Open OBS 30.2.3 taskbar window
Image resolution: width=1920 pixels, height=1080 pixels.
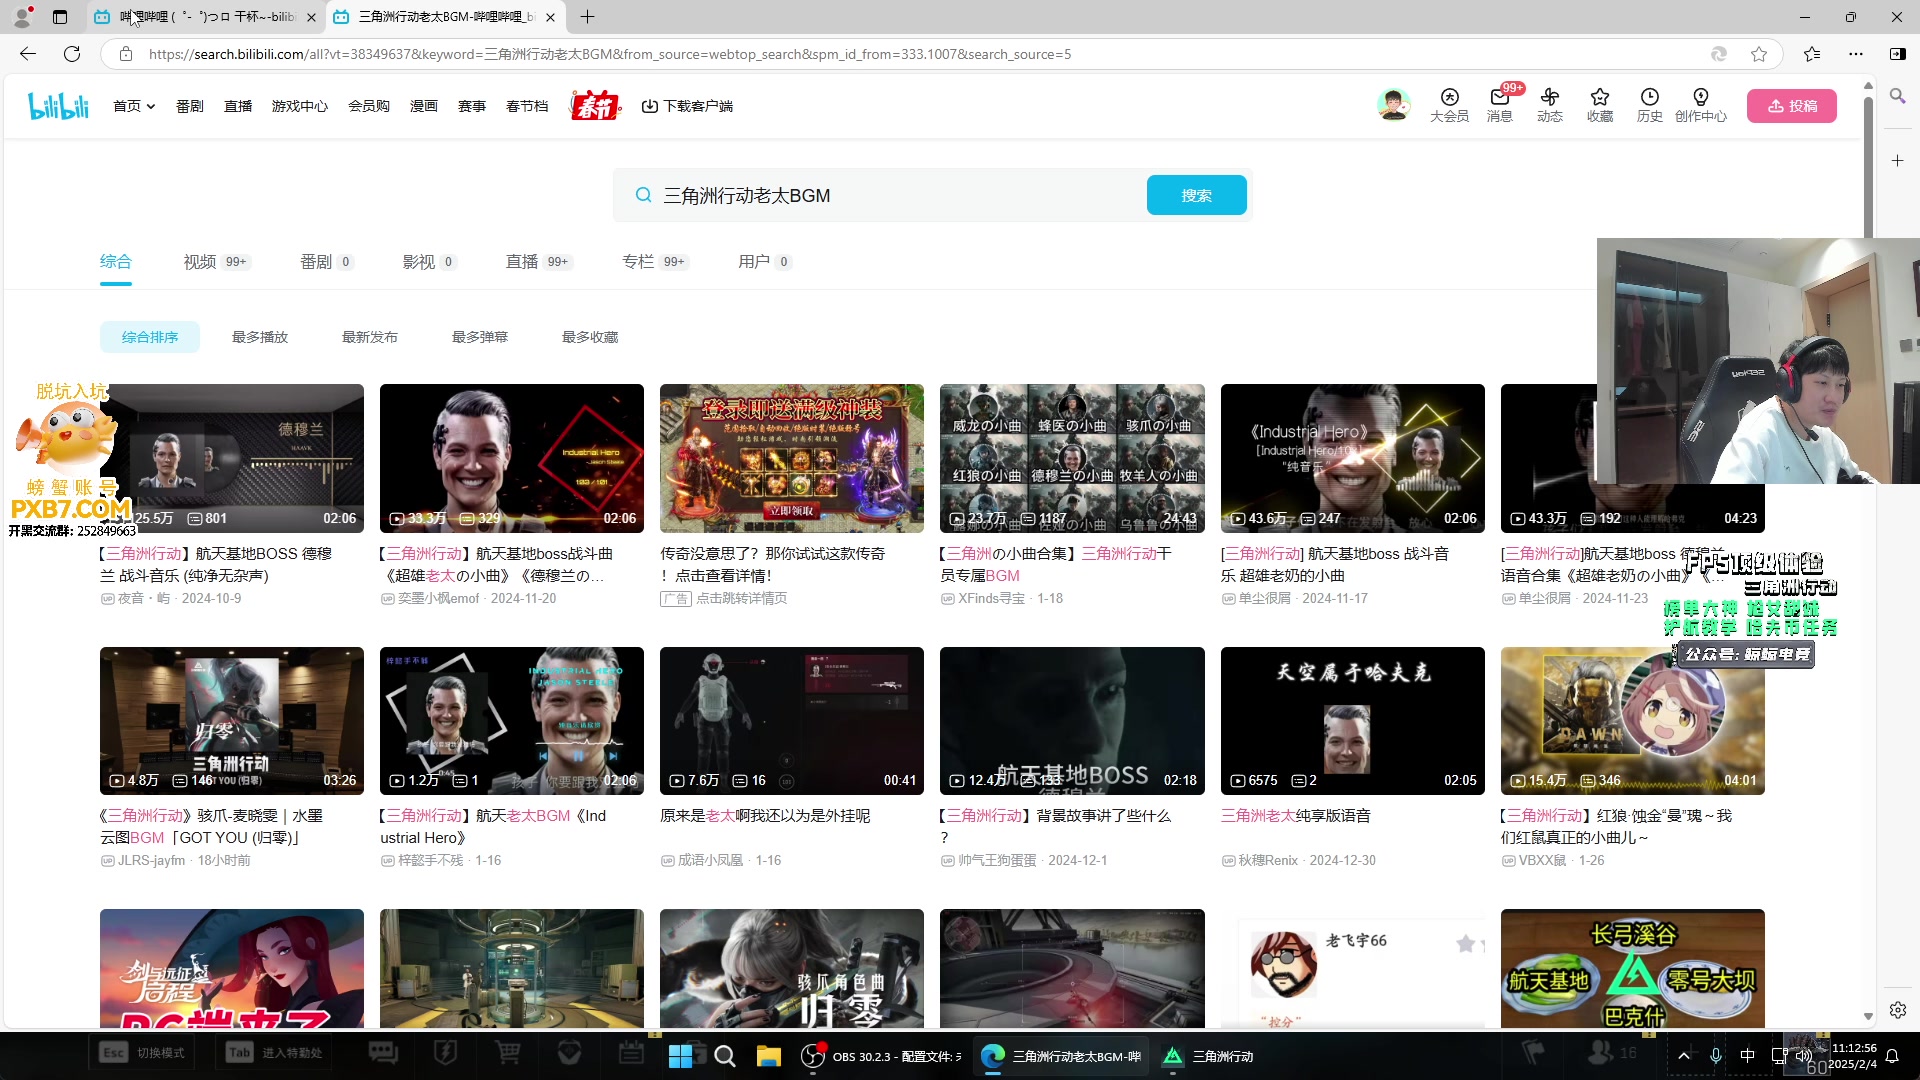(882, 1056)
